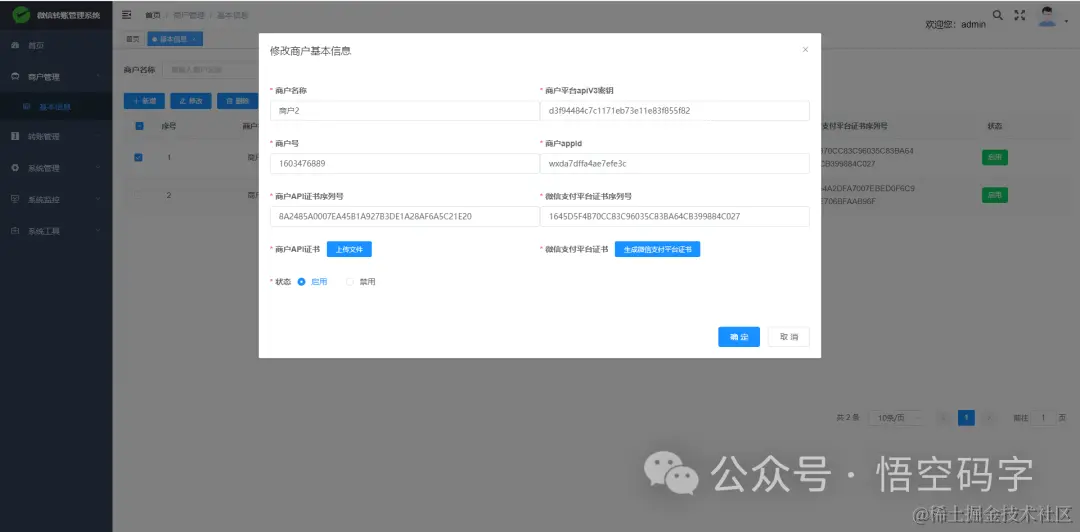Click the 商户名称 field containing 商户2

click(405, 111)
